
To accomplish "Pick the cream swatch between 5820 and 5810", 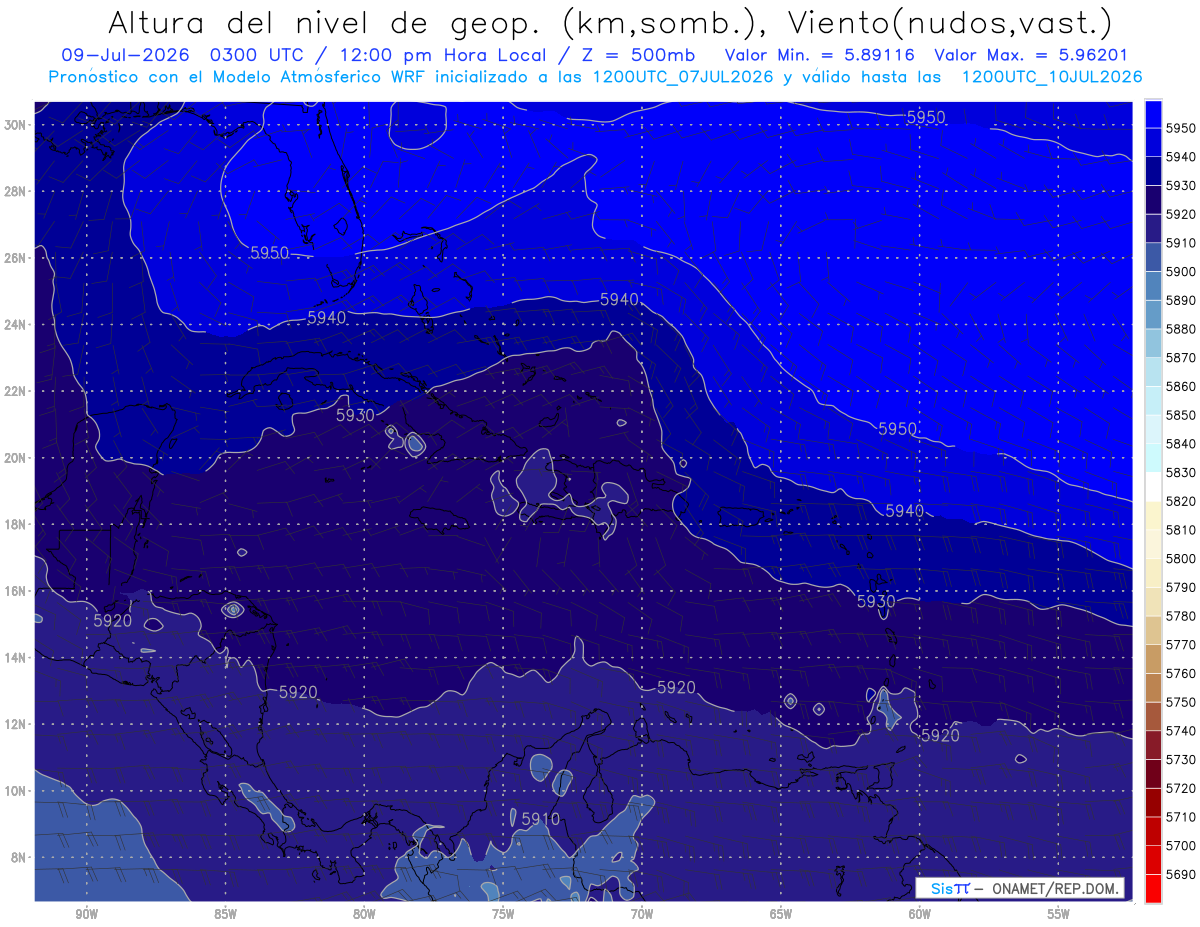I will click(1153, 515).
